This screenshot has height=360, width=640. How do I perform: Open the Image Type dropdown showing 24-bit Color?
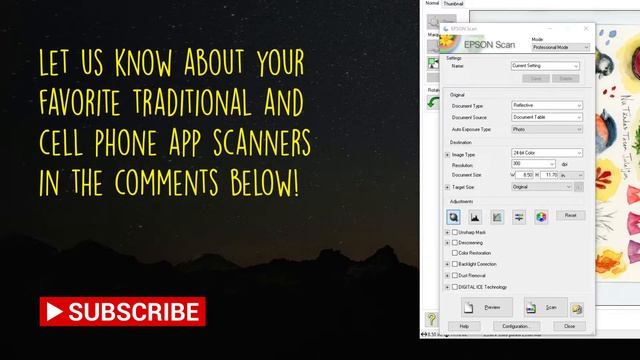[547, 153]
